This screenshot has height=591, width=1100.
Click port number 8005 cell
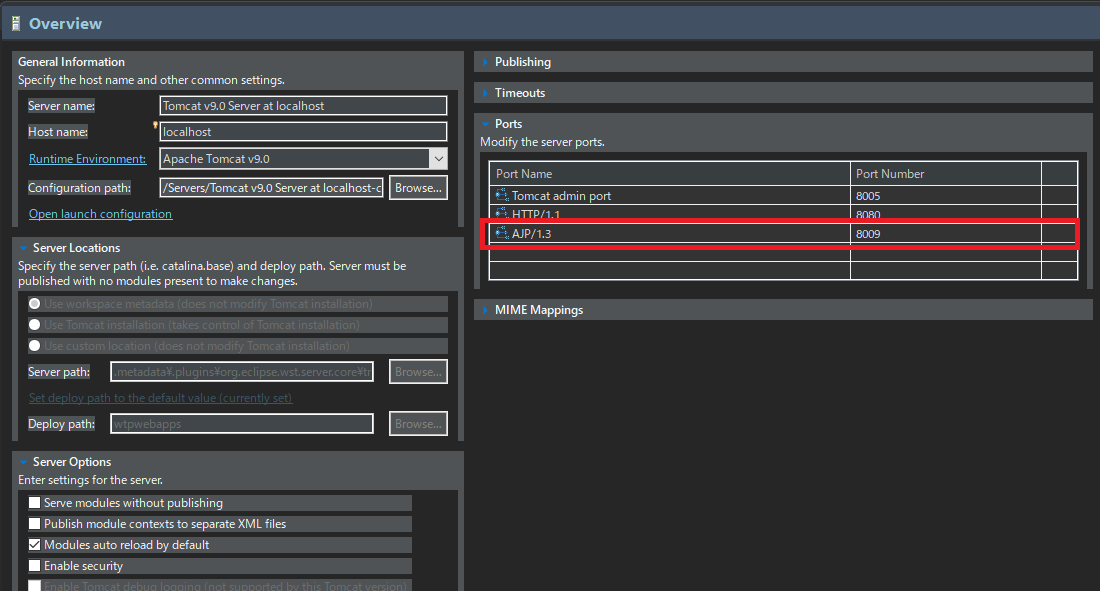click(x=946, y=196)
